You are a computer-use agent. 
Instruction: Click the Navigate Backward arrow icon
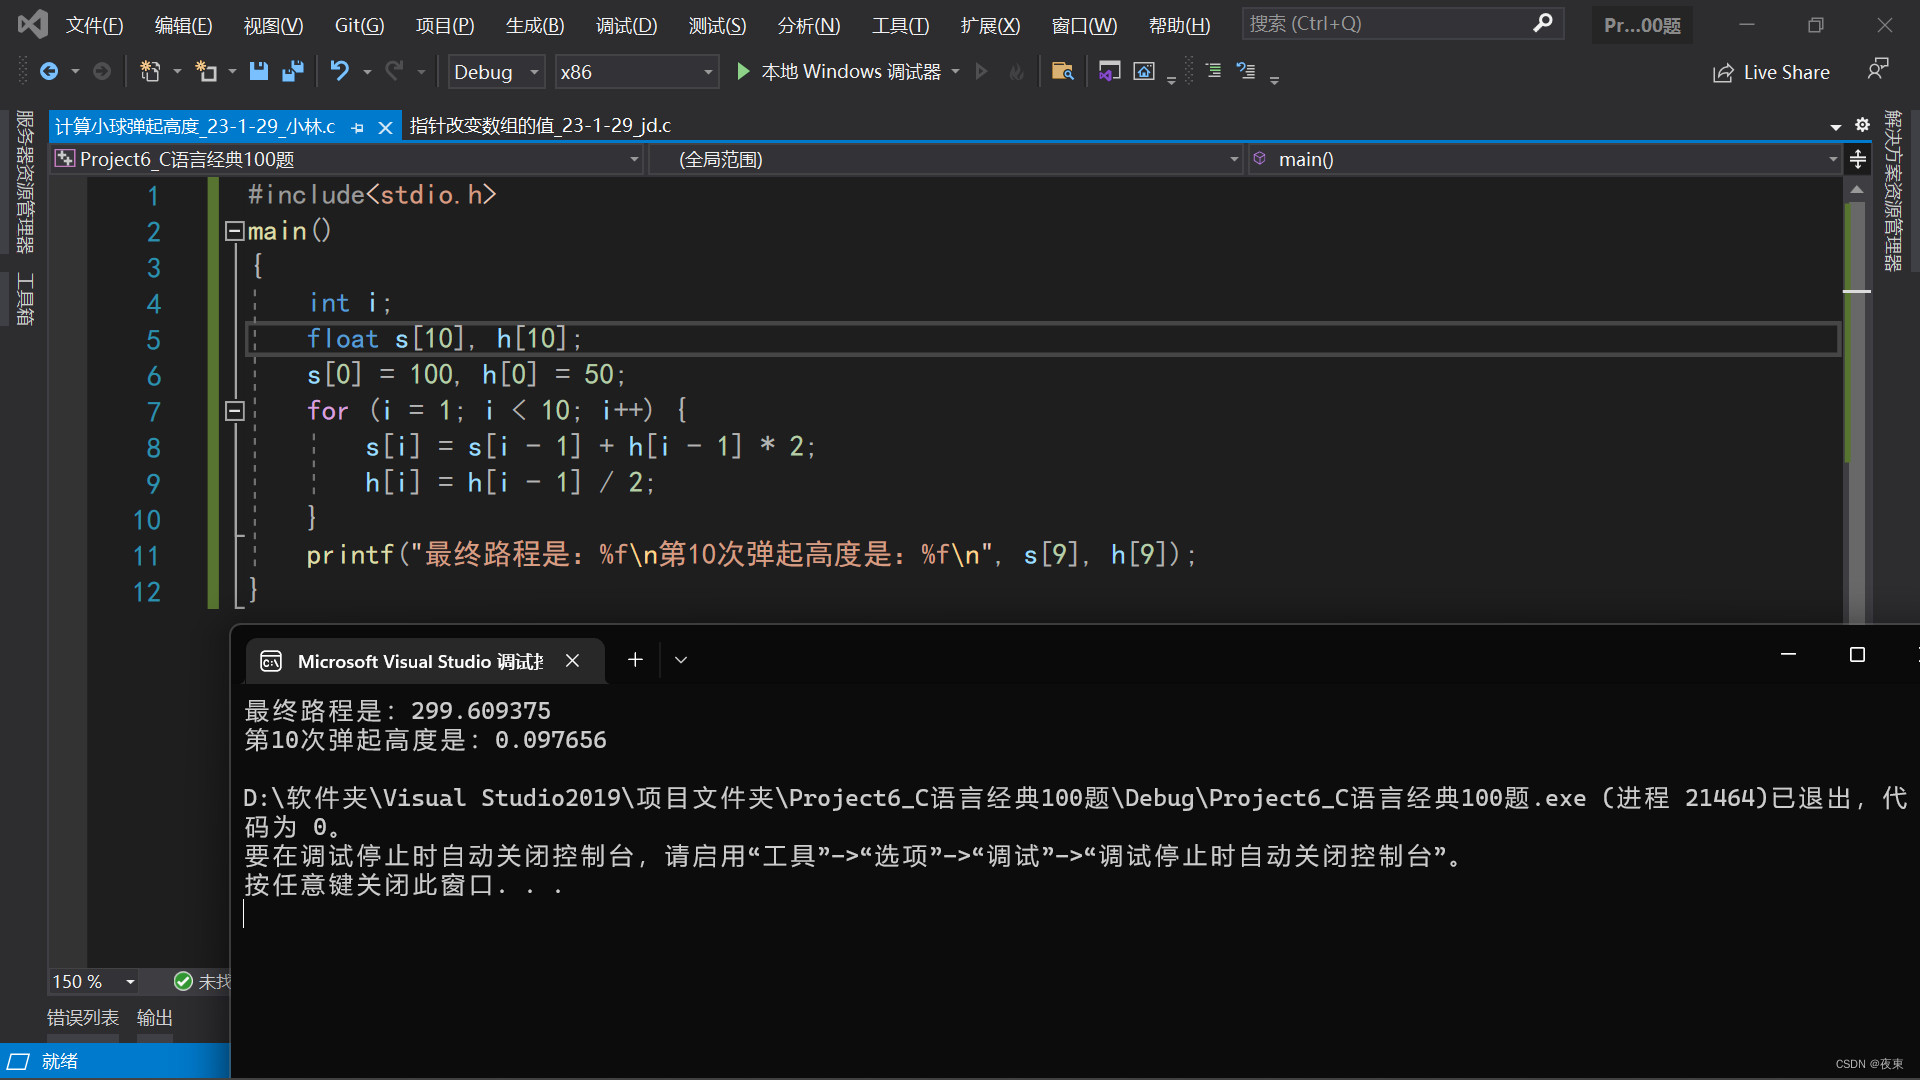pos(48,71)
